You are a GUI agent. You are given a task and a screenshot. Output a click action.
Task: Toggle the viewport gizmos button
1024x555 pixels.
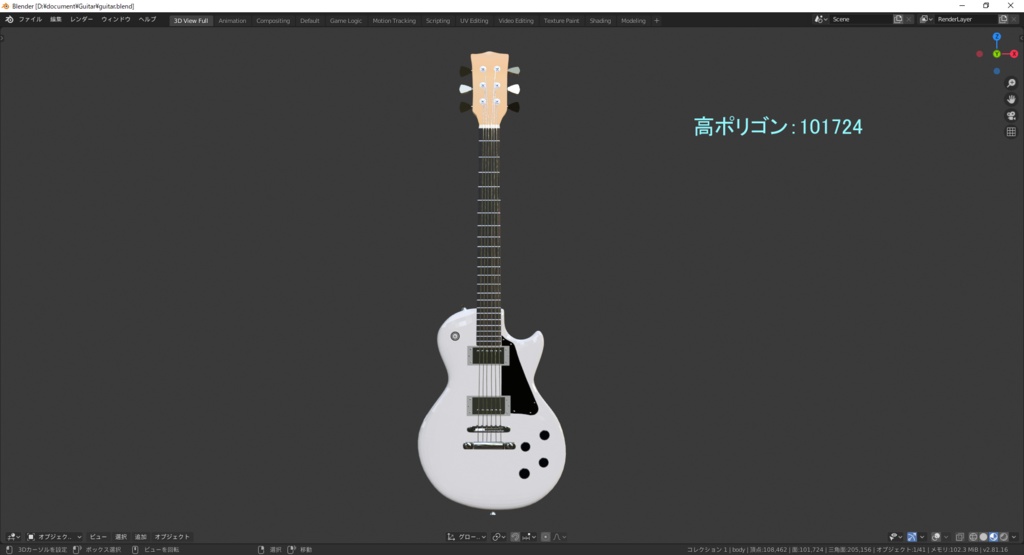pyautogui.click(x=912, y=537)
